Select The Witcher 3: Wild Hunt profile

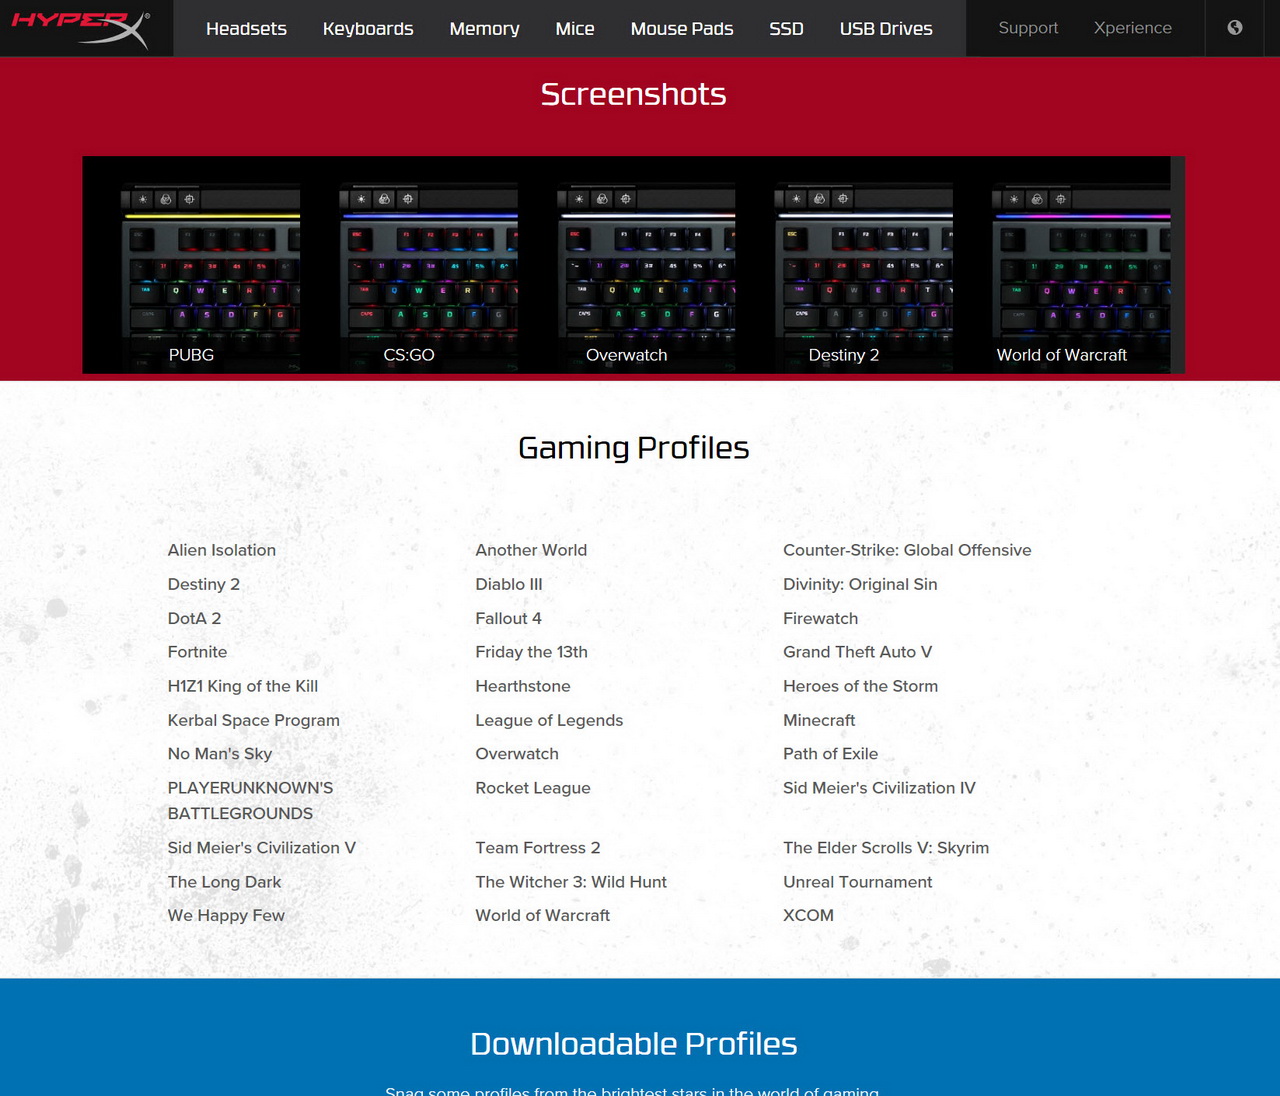(571, 882)
